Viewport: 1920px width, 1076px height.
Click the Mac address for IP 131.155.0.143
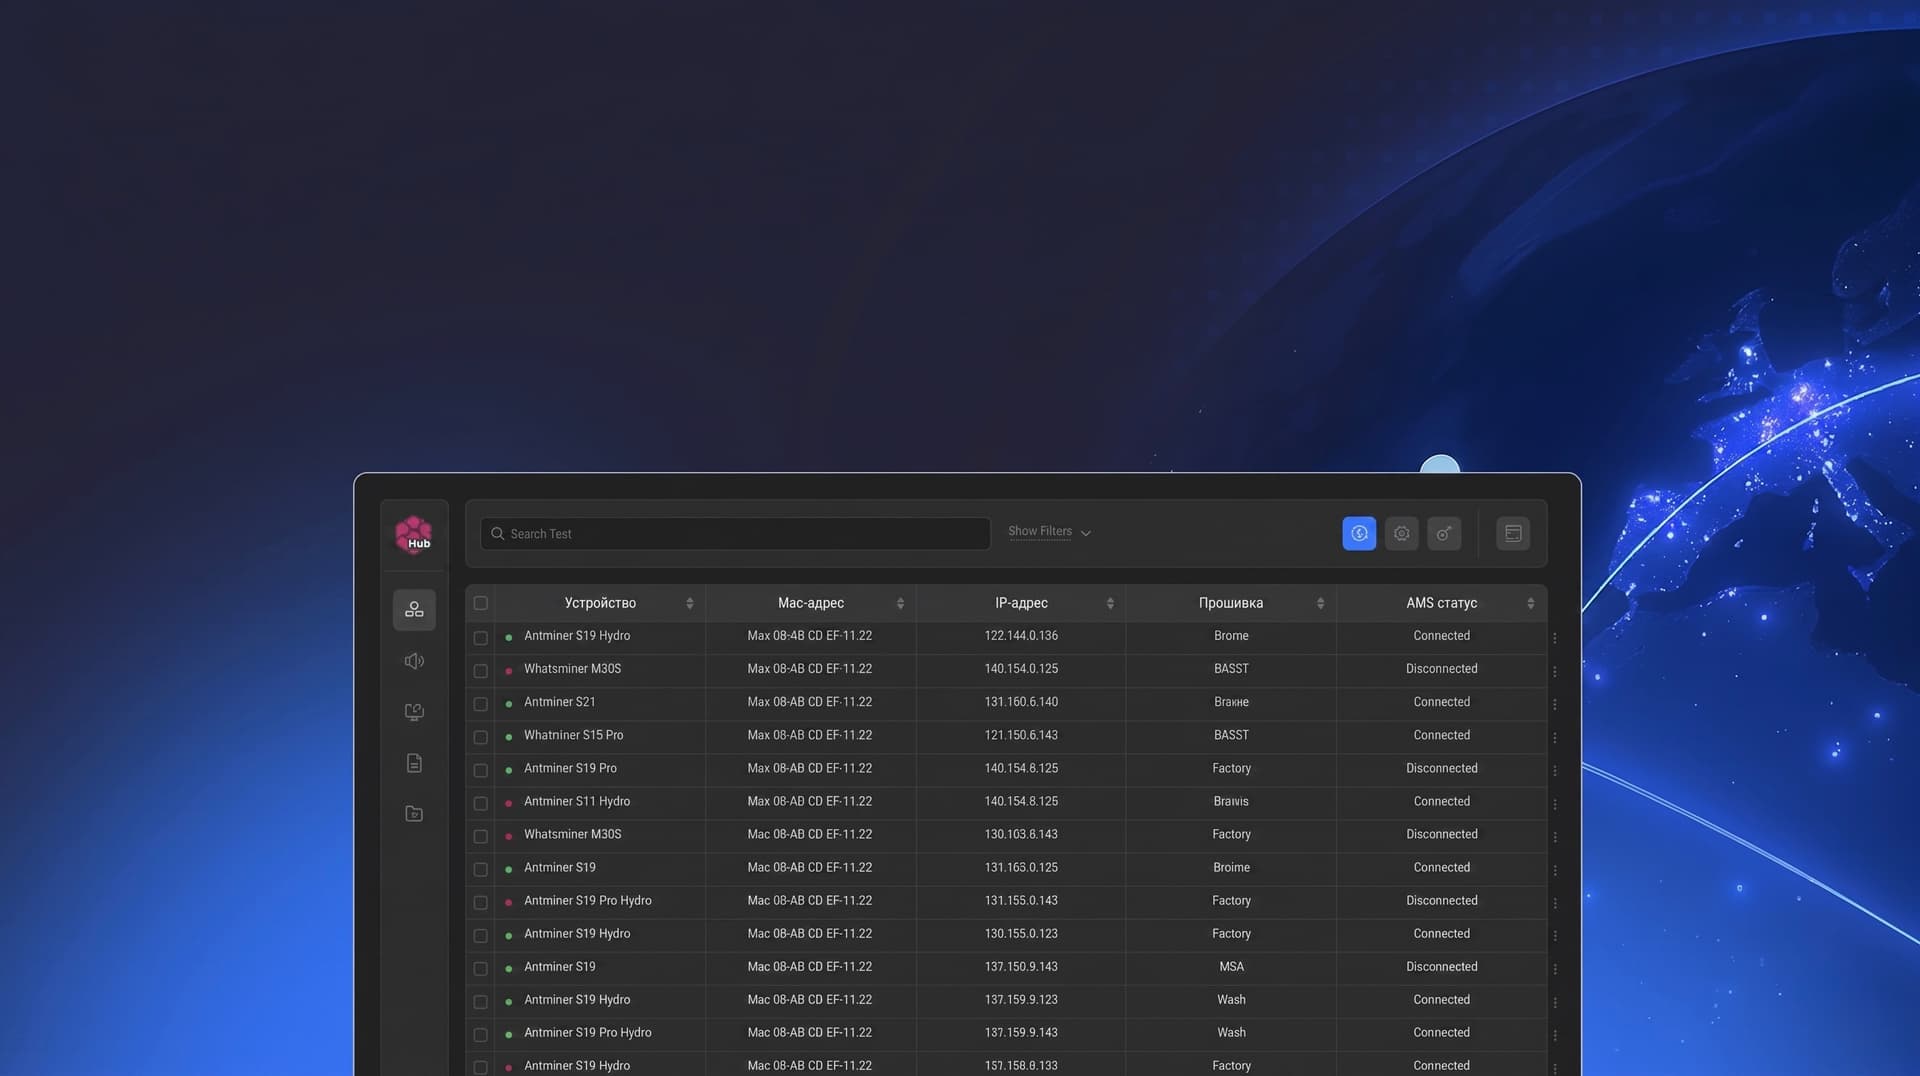coord(810,901)
